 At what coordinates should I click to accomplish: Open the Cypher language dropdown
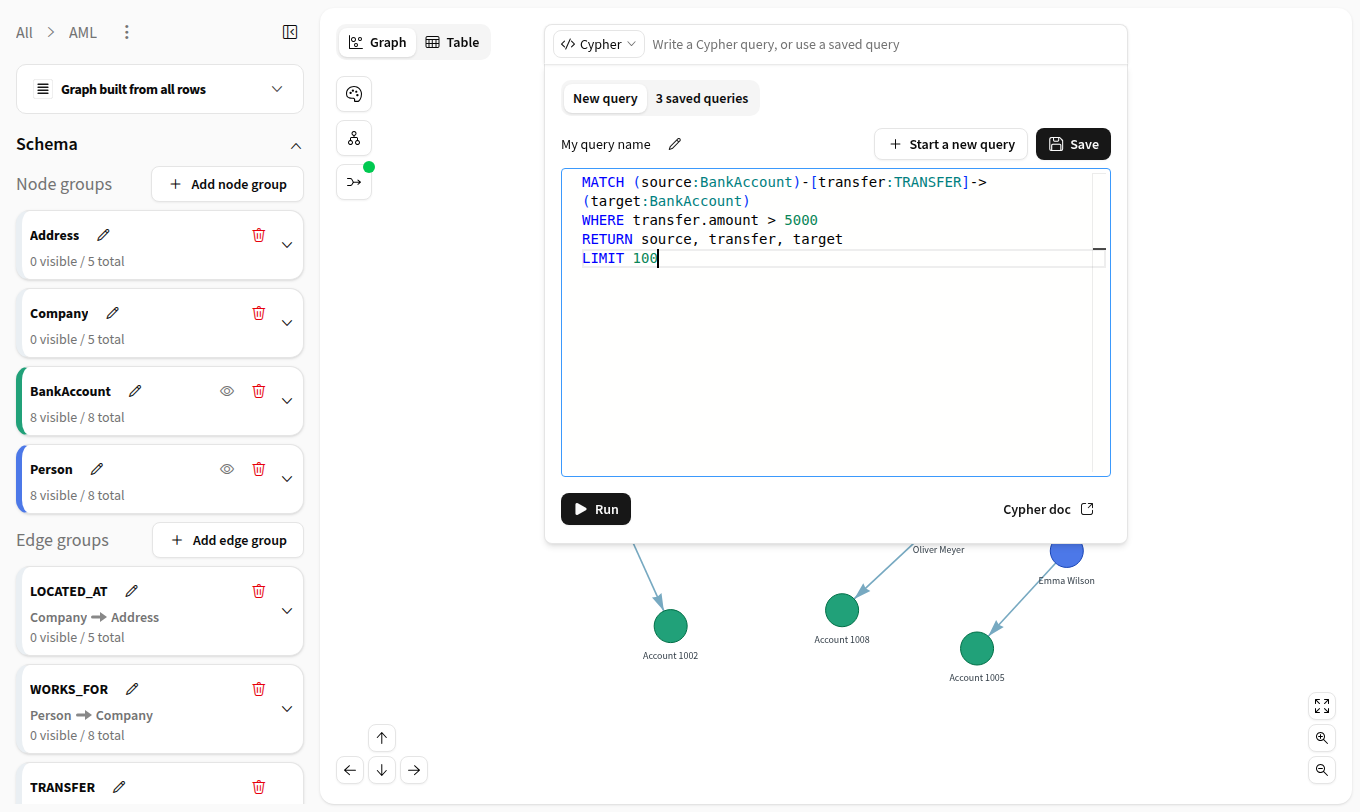pos(599,44)
